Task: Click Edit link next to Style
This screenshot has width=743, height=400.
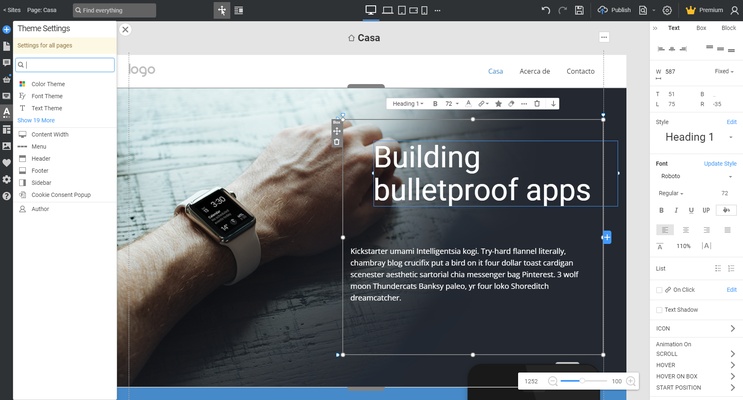Action: pos(732,122)
